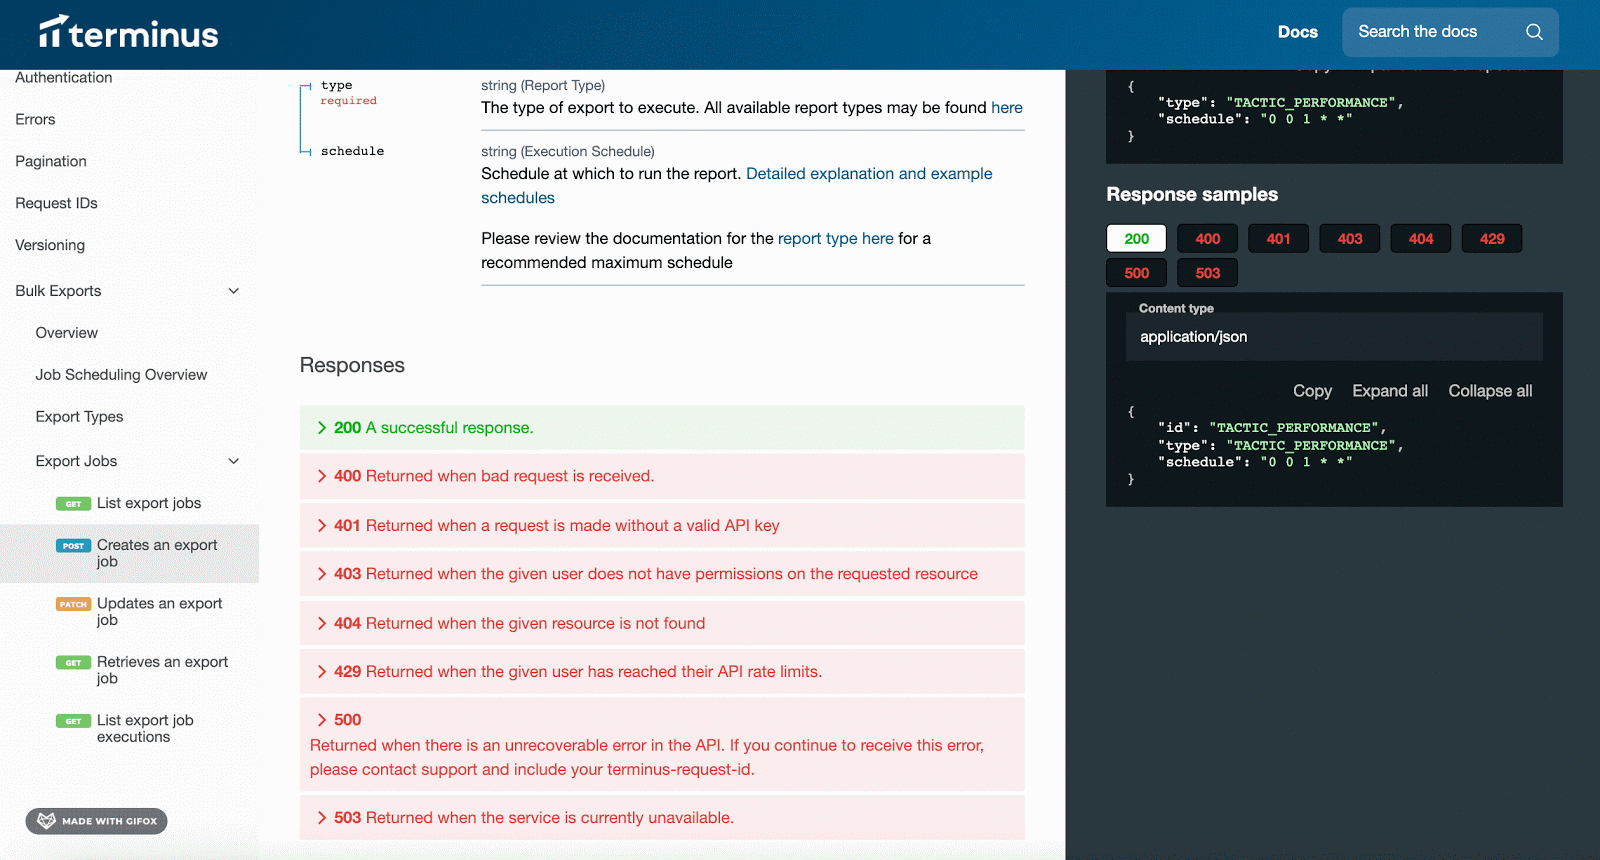
Task: Copy the response sample JSON
Action: 1312,391
